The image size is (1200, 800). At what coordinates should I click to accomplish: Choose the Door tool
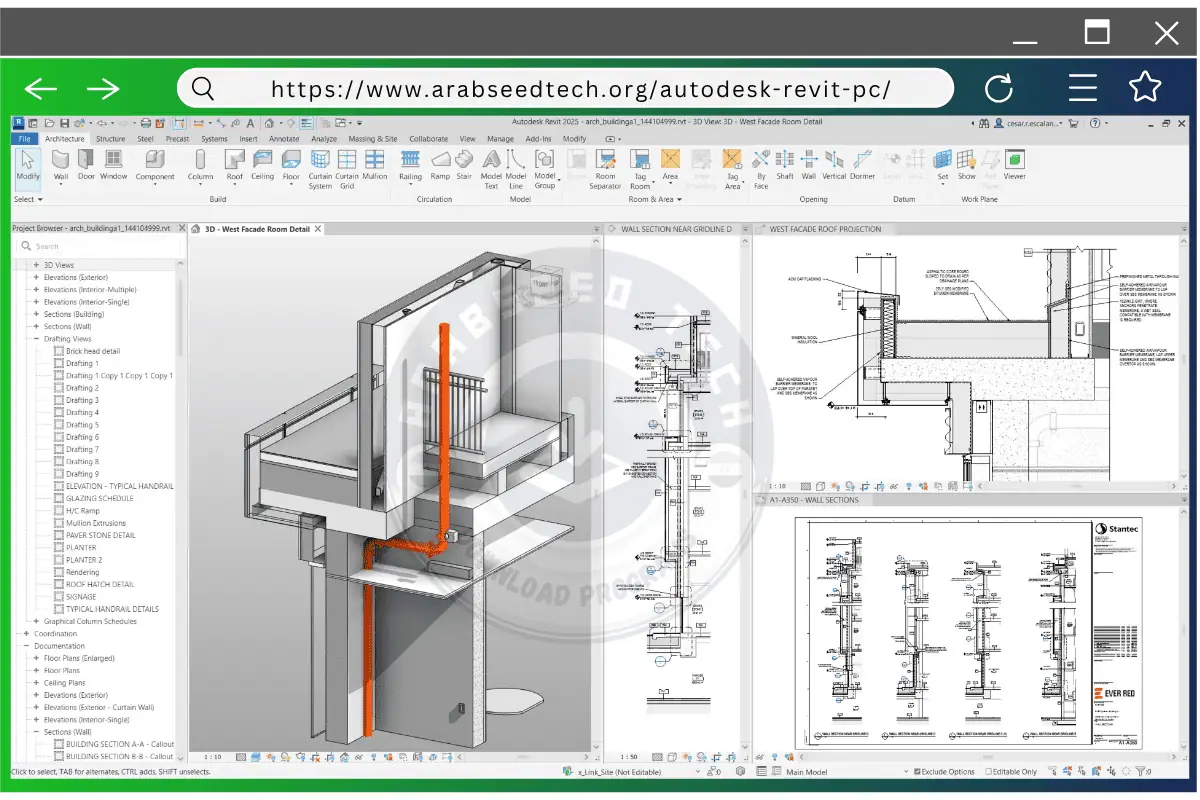pyautogui.click(x=86, y=165)
